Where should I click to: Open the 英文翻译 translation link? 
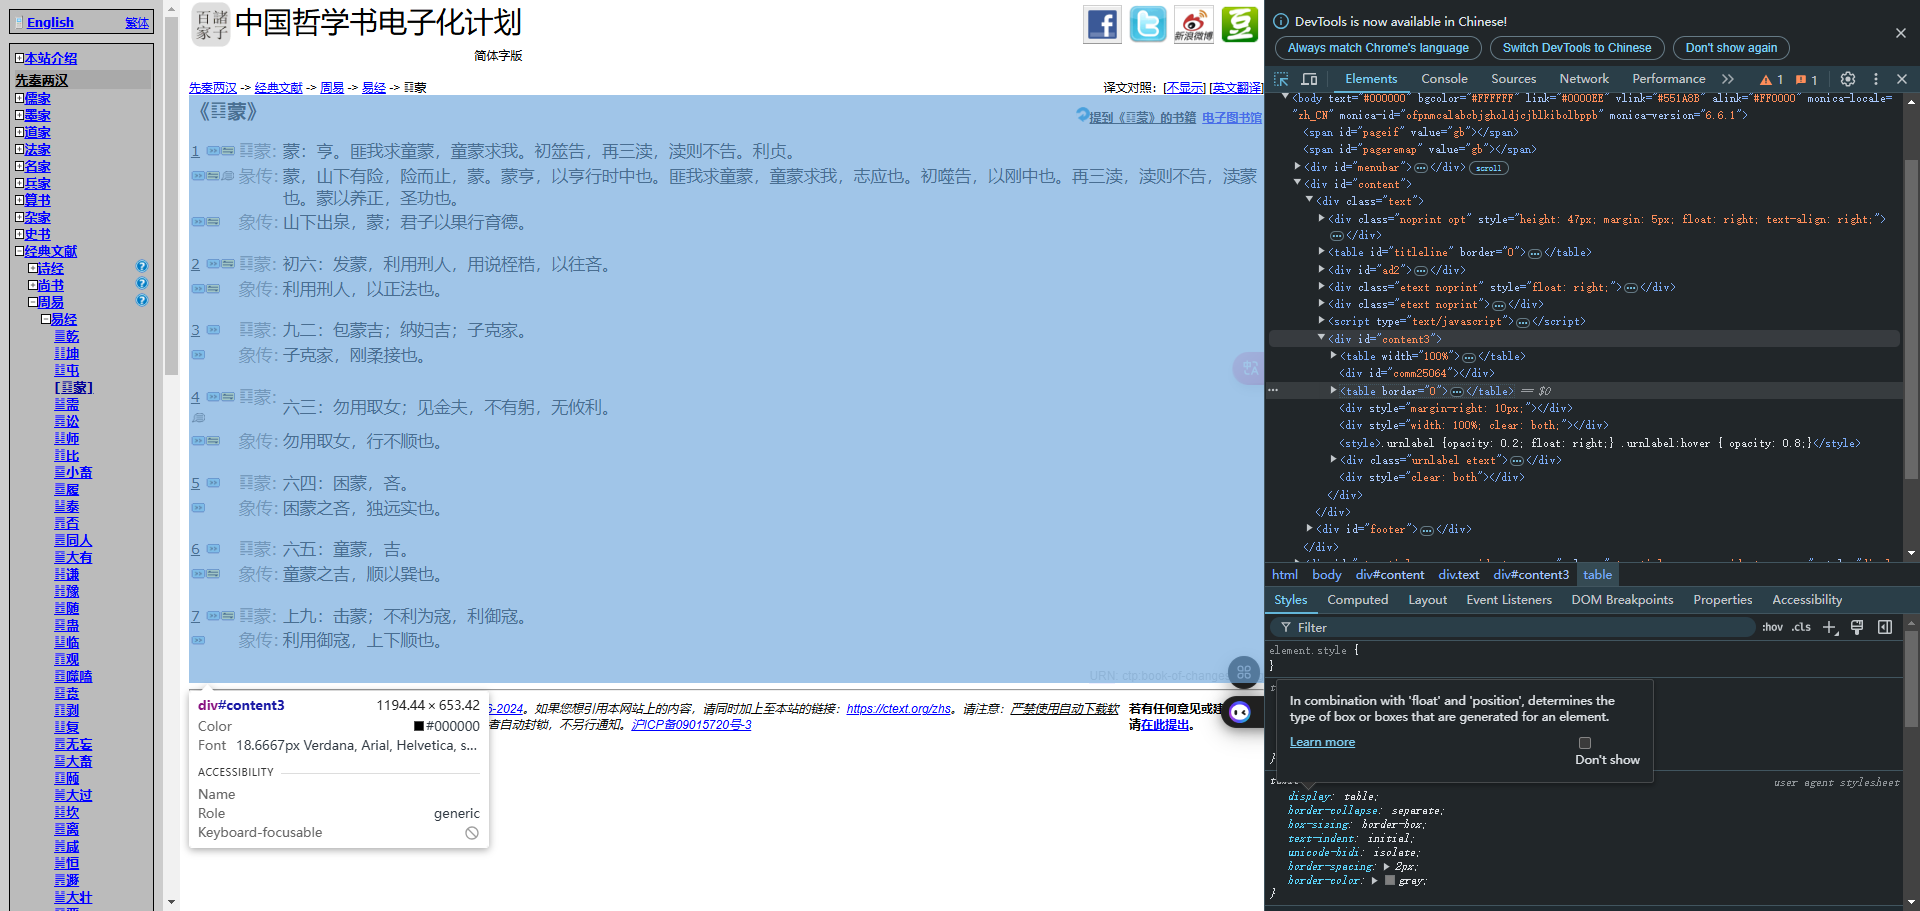click(1236, 88)
